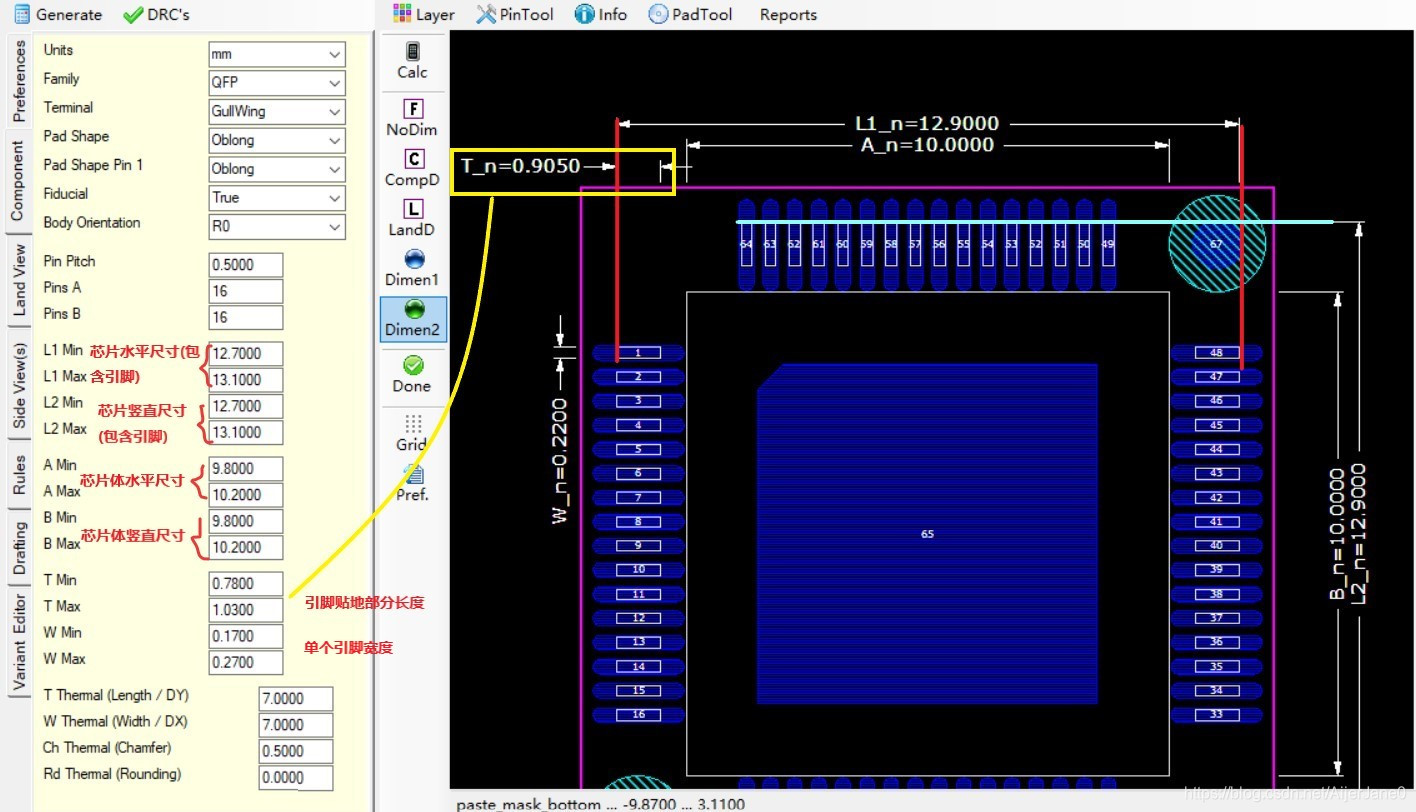Open the PinTool

point(514,14)
